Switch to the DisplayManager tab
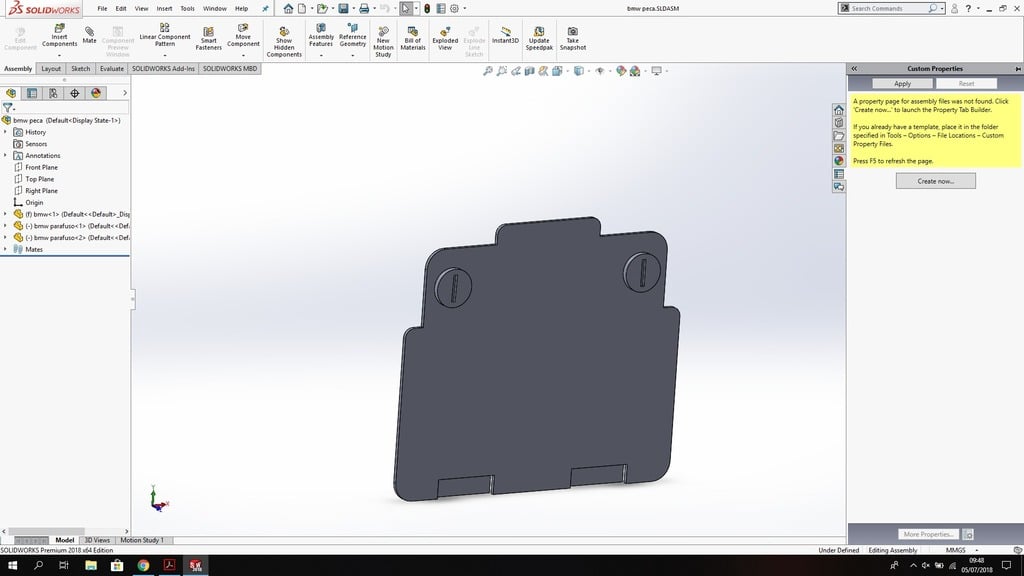Viewport: 1024px width, 576px height. (96, 93)
